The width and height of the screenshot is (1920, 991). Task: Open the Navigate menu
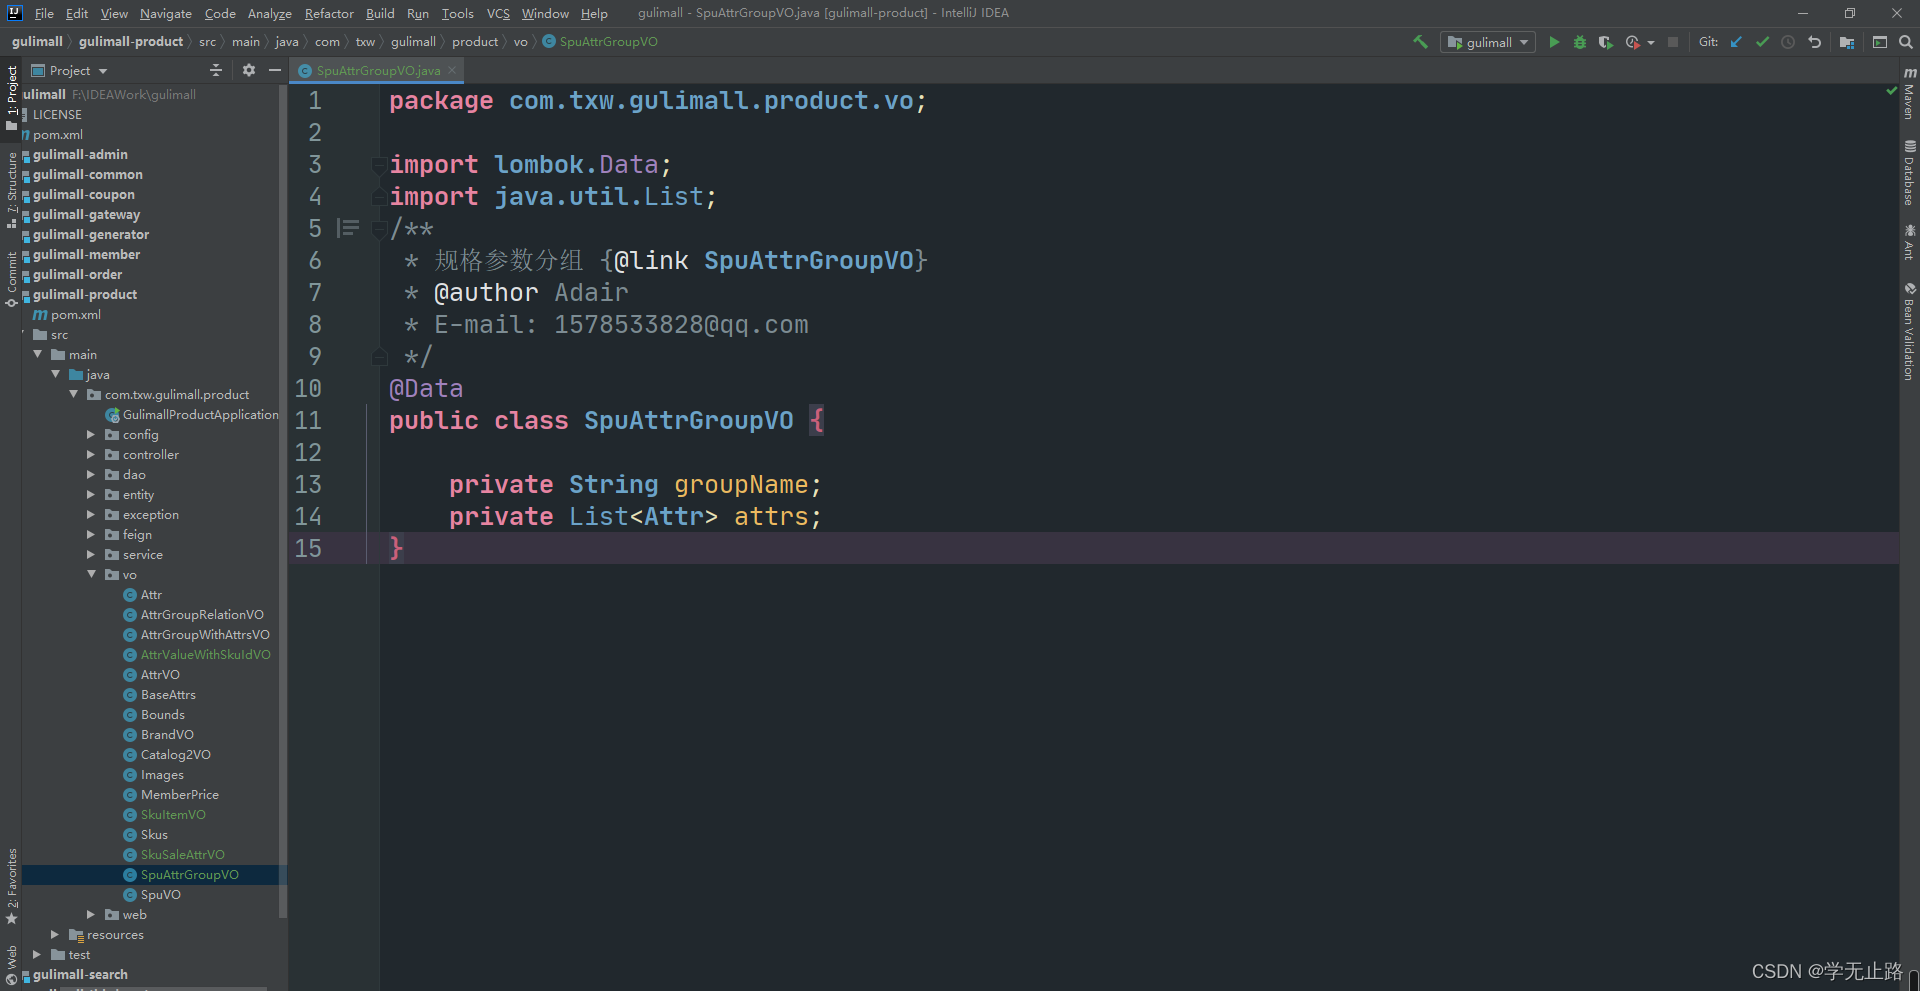[165, 13]
